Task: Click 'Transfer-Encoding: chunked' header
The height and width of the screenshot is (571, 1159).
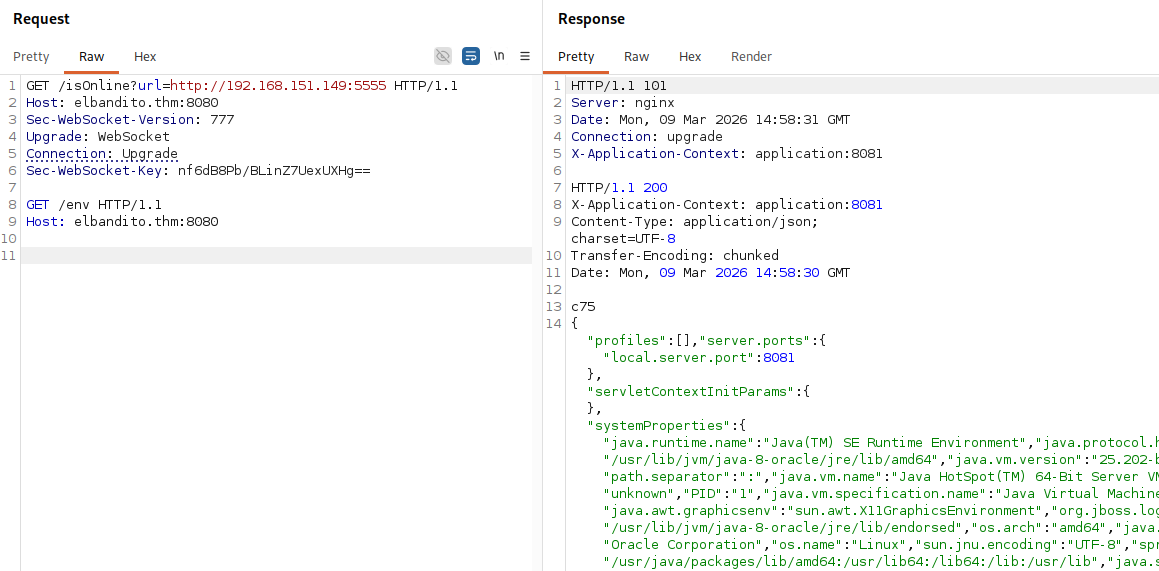Action: coord(675,256)
